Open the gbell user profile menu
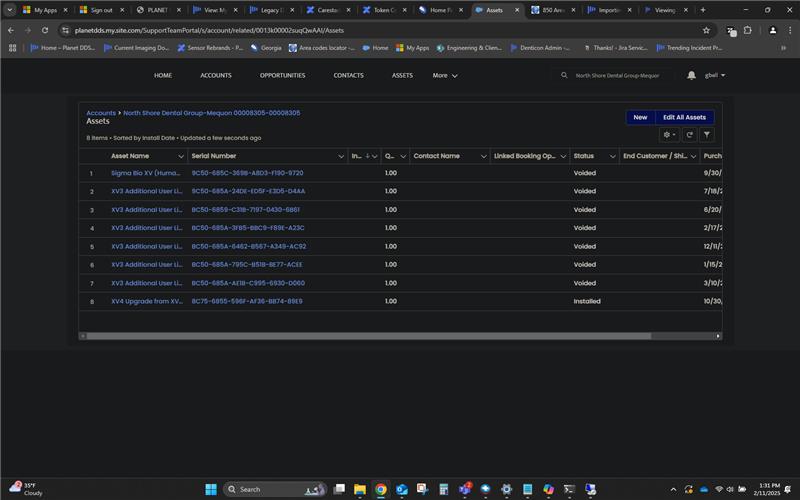This screenshot has height=500, width=800. click(x=715, y=76)
